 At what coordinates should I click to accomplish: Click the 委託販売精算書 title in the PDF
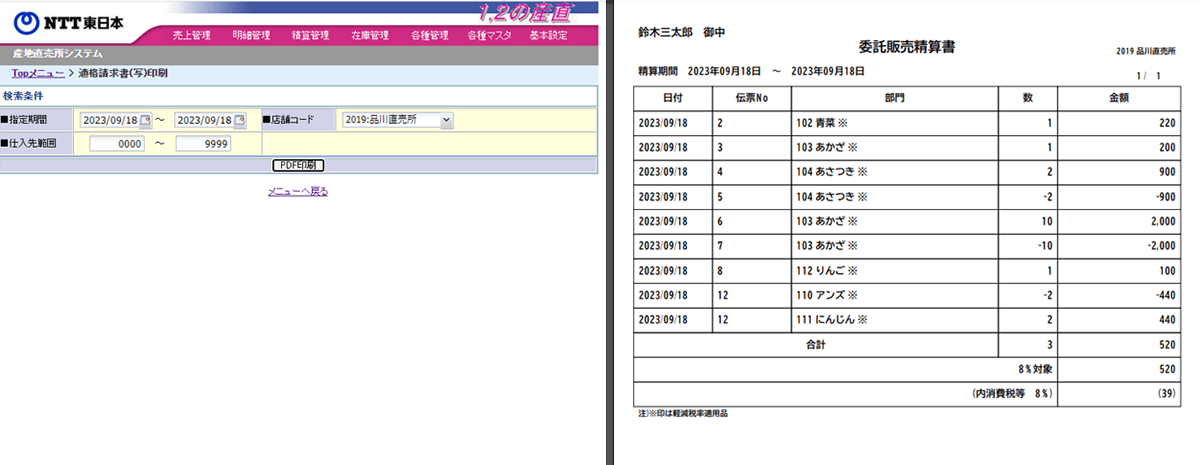click(x=906, y=46)
